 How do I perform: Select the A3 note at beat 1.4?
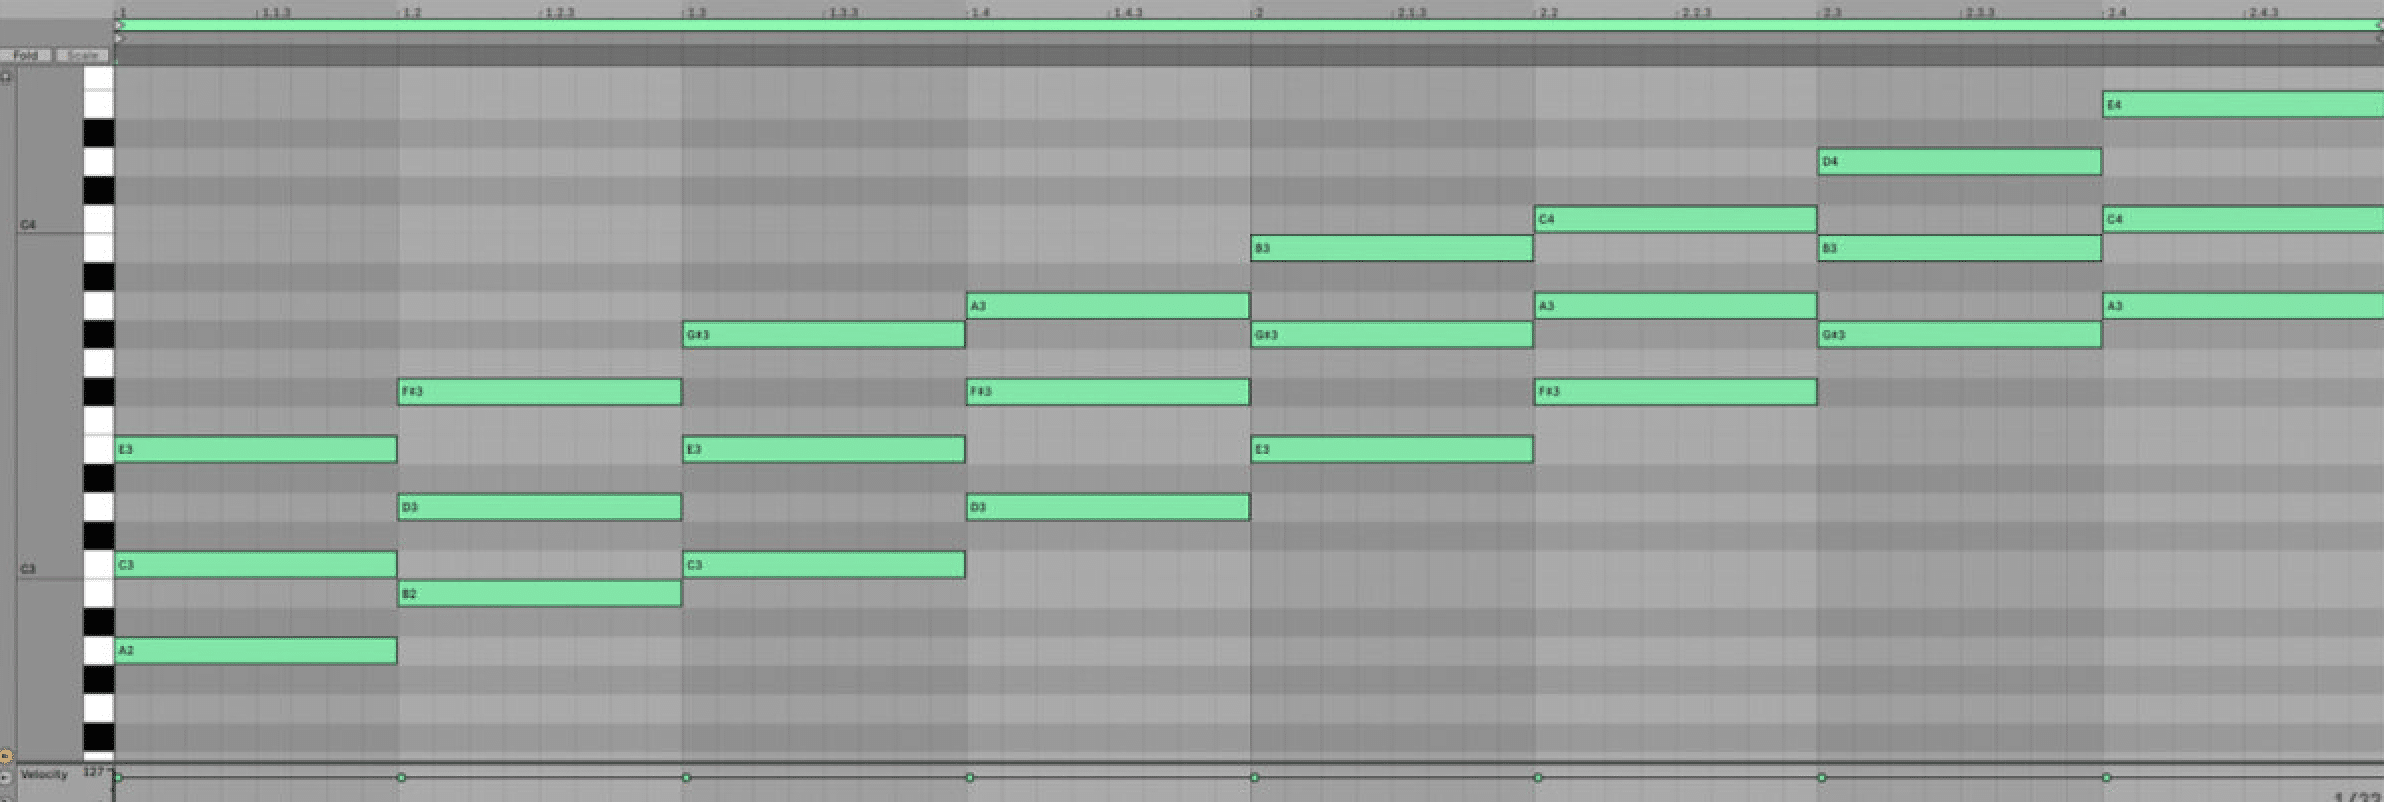[x=1108, y=305]
